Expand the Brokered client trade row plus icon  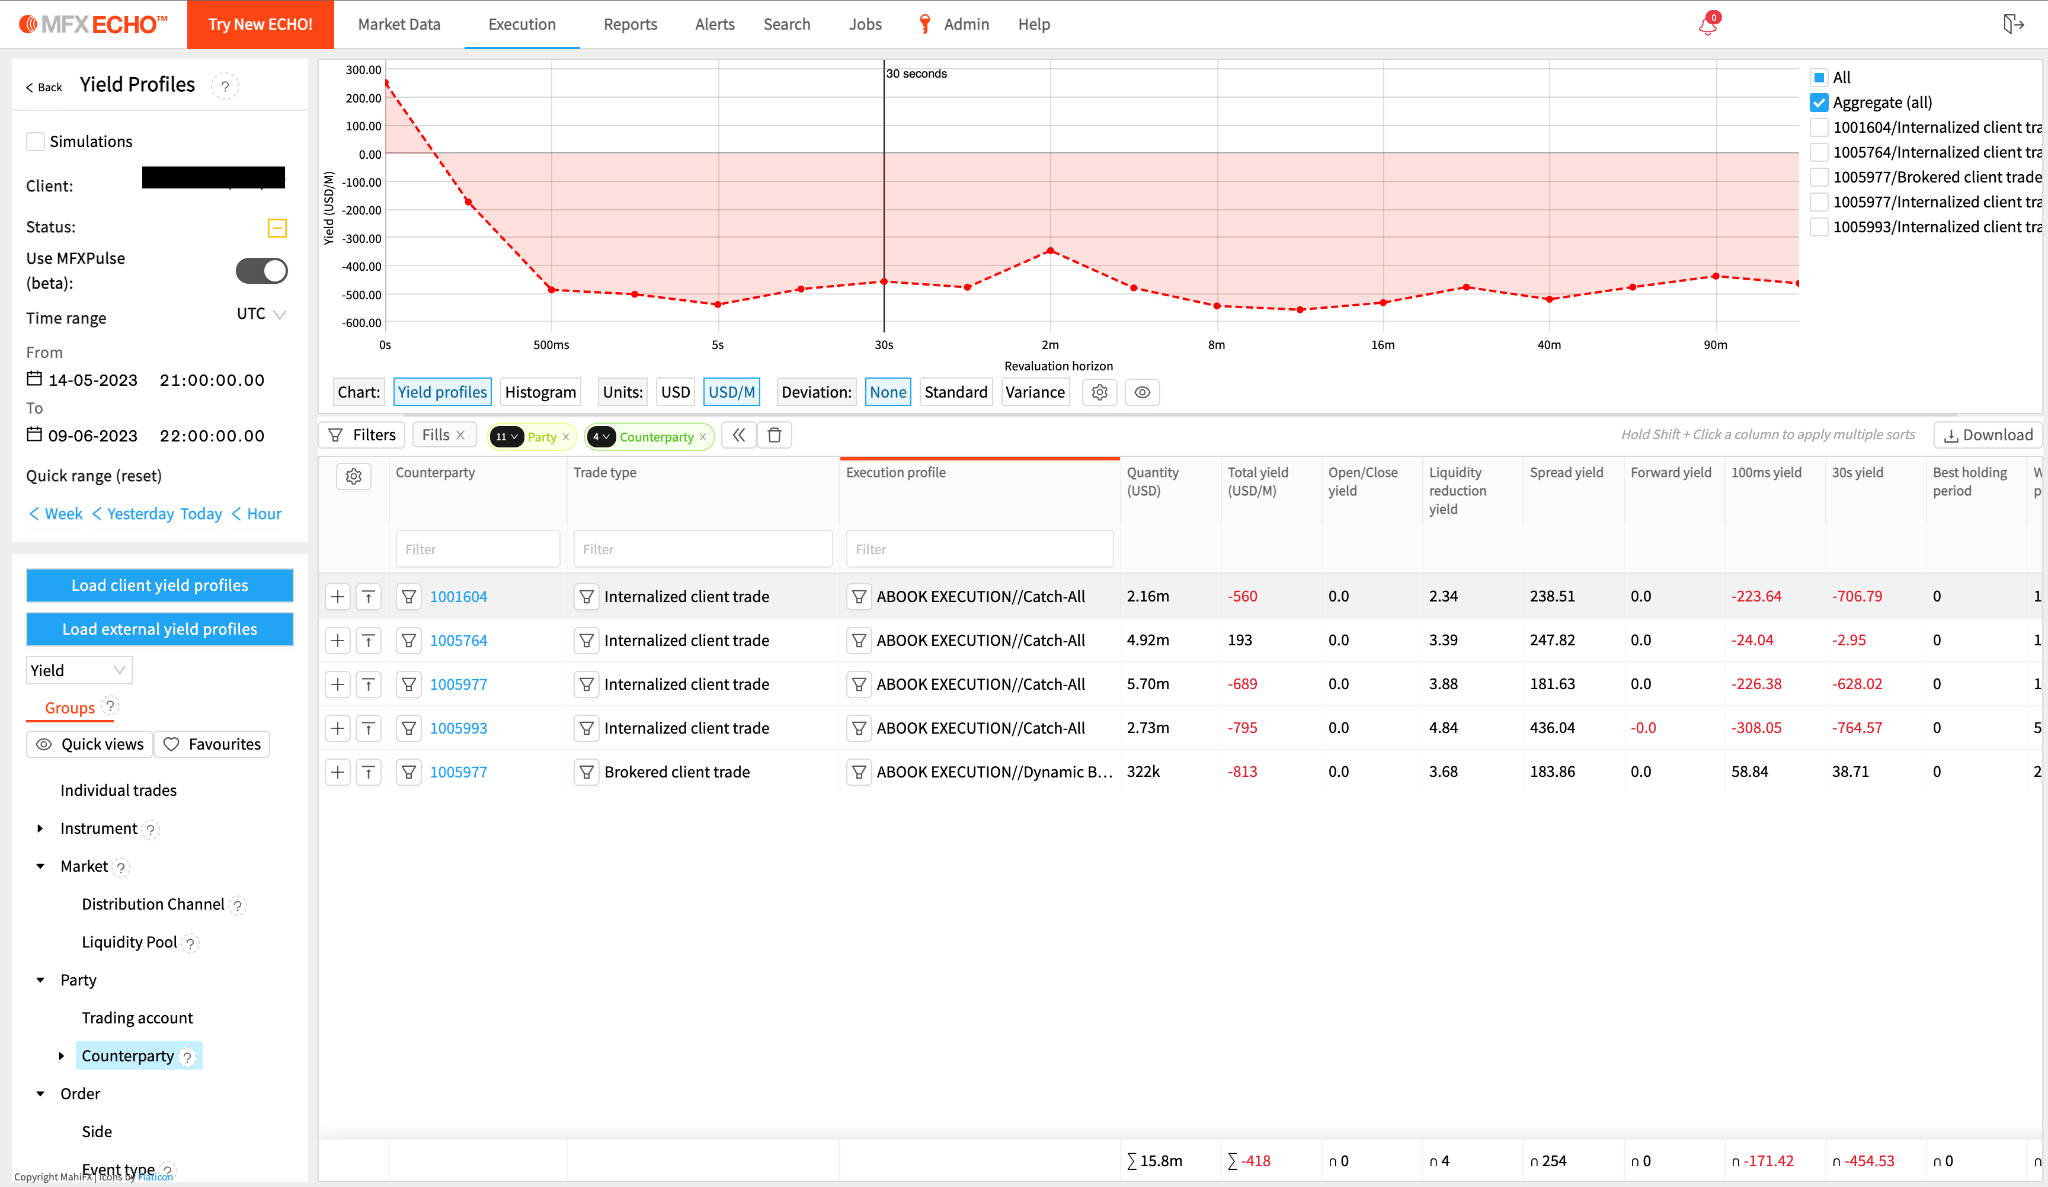(338, 773)
